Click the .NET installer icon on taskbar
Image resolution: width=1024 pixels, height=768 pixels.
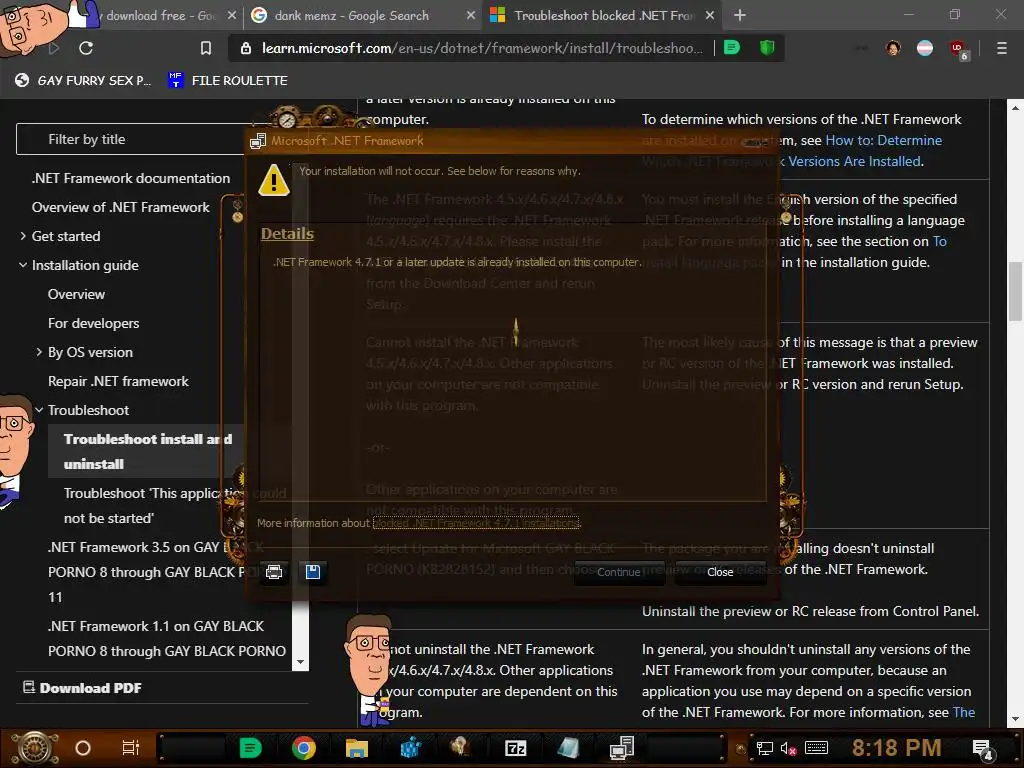(621, 748)
